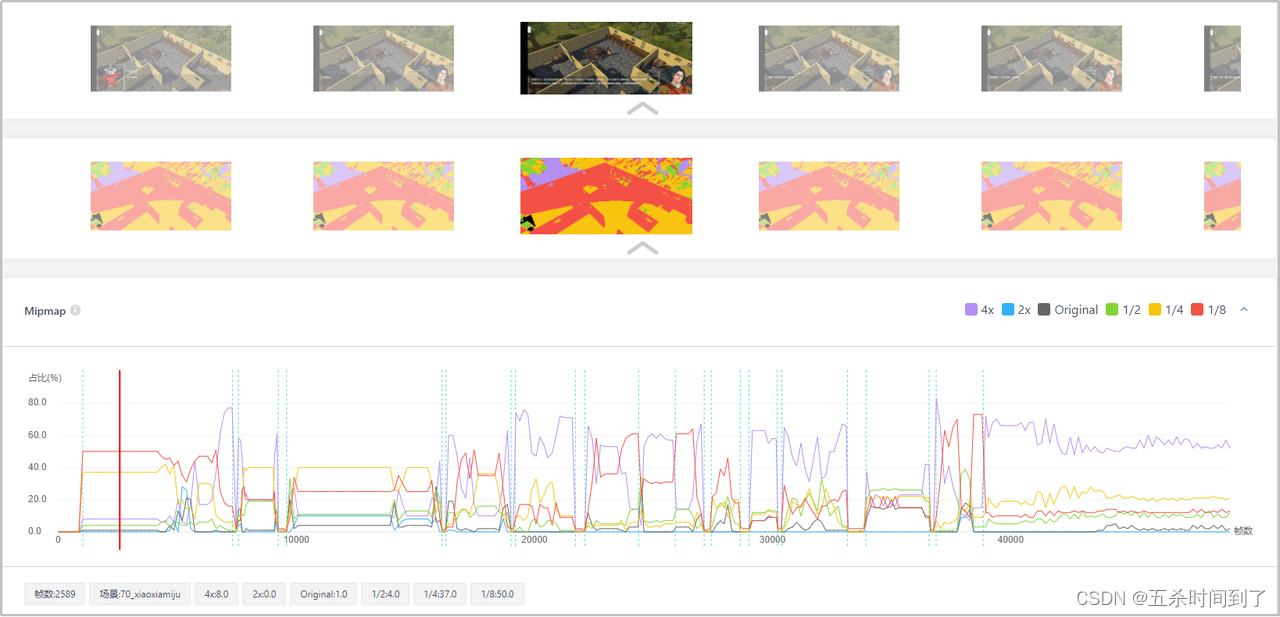Click the 场景:70_xiaoxiamiju scene chip
The image size is (1280, 617).
coord(140,594)
